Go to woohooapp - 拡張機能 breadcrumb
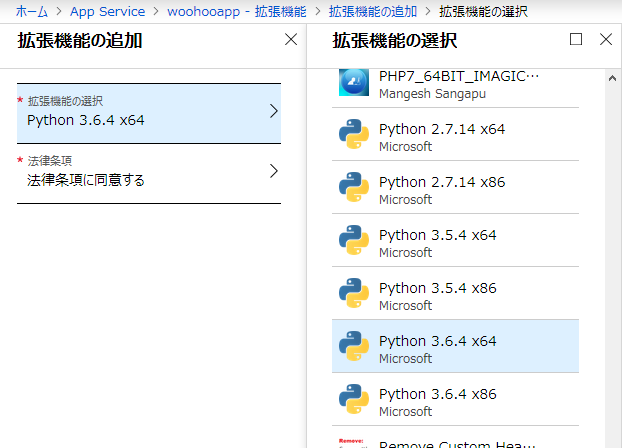This screenshot has height=448, width=622. pyautogui.click(x=237, y=12)
